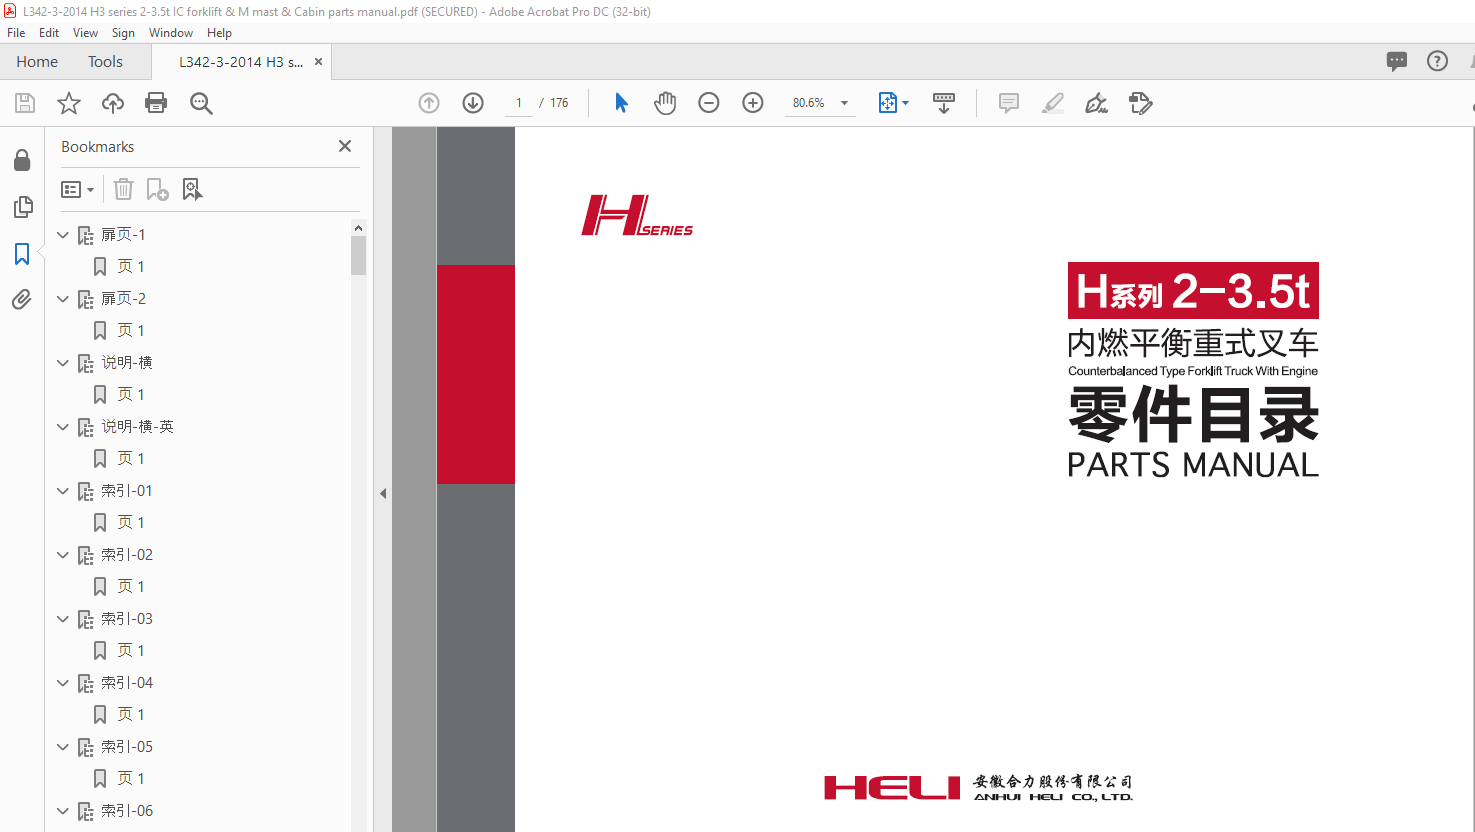The height and width of the screenshot is (832, 1475).
Task: Open the security lock panel
Action: pyautogui.click(x=22, y=160)
